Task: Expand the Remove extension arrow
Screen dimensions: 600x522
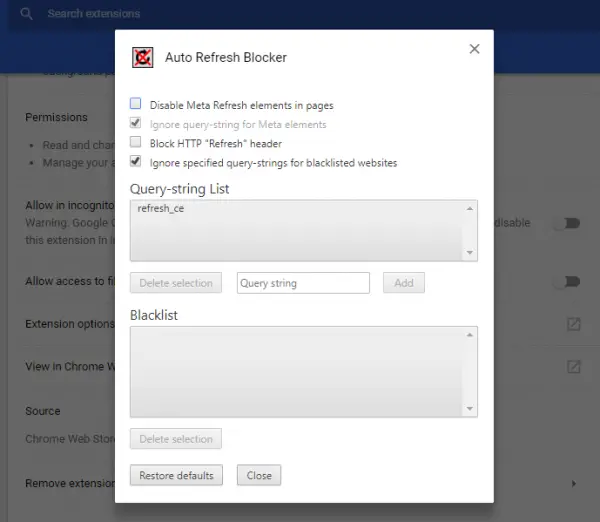Action: tap(574, 483)
